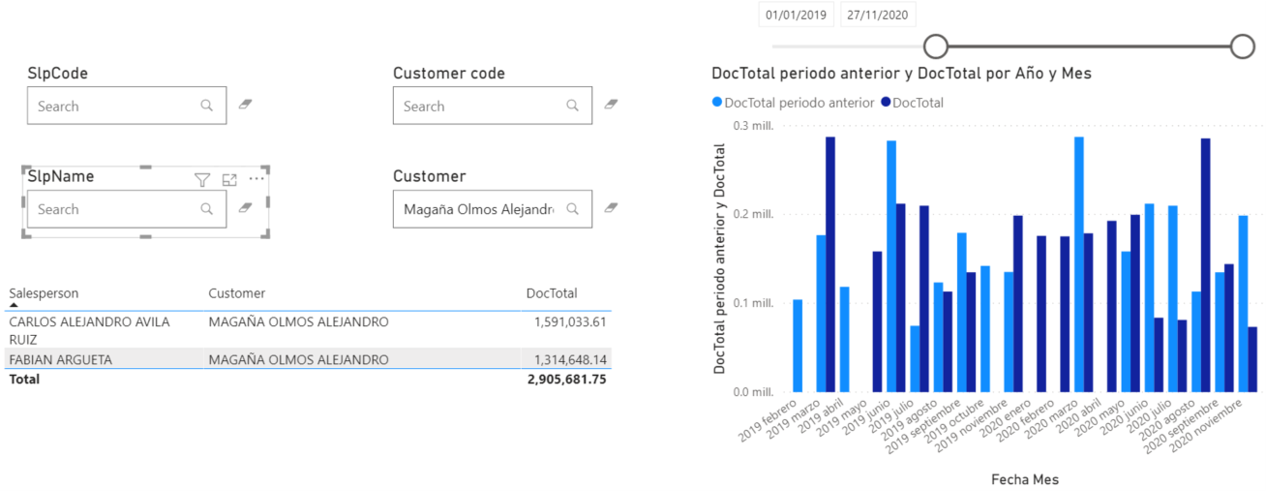This screenshot has height=491, width=1266.
Task: Click the grand total 2,905,681.75
Action: point(567,379)
